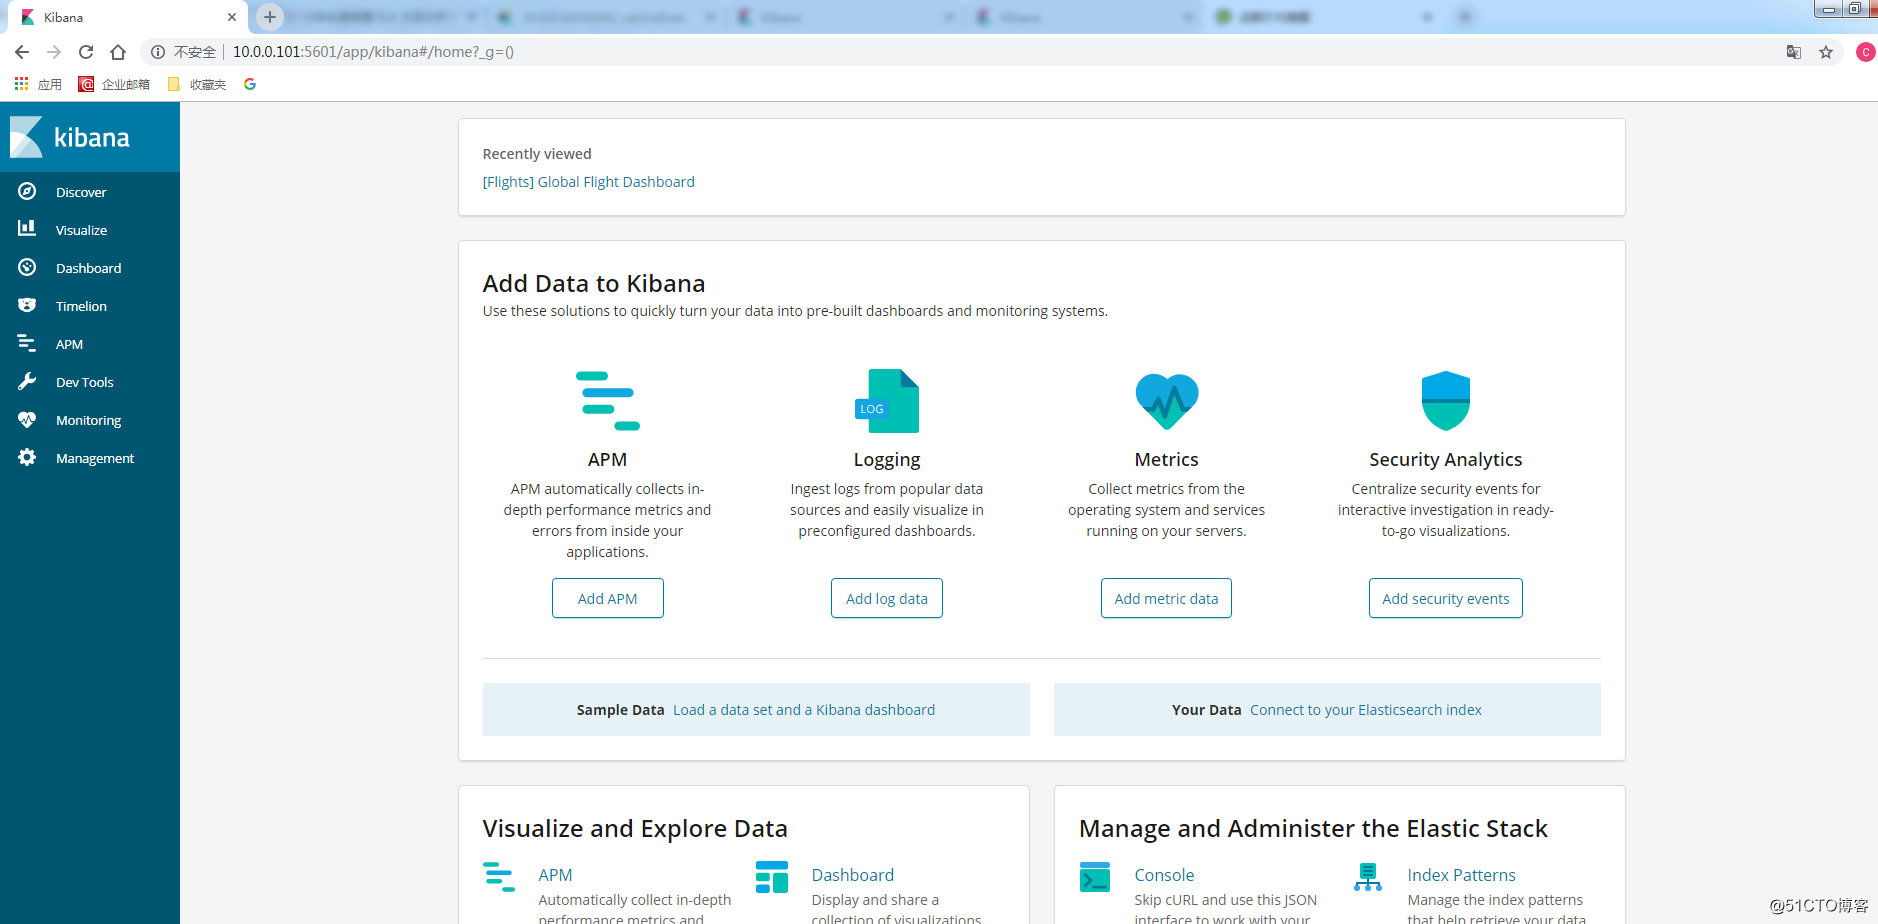The width and height of the screenshot is (1878, 924).
Task: Click the Add security events button
Action: (1446, 598)
